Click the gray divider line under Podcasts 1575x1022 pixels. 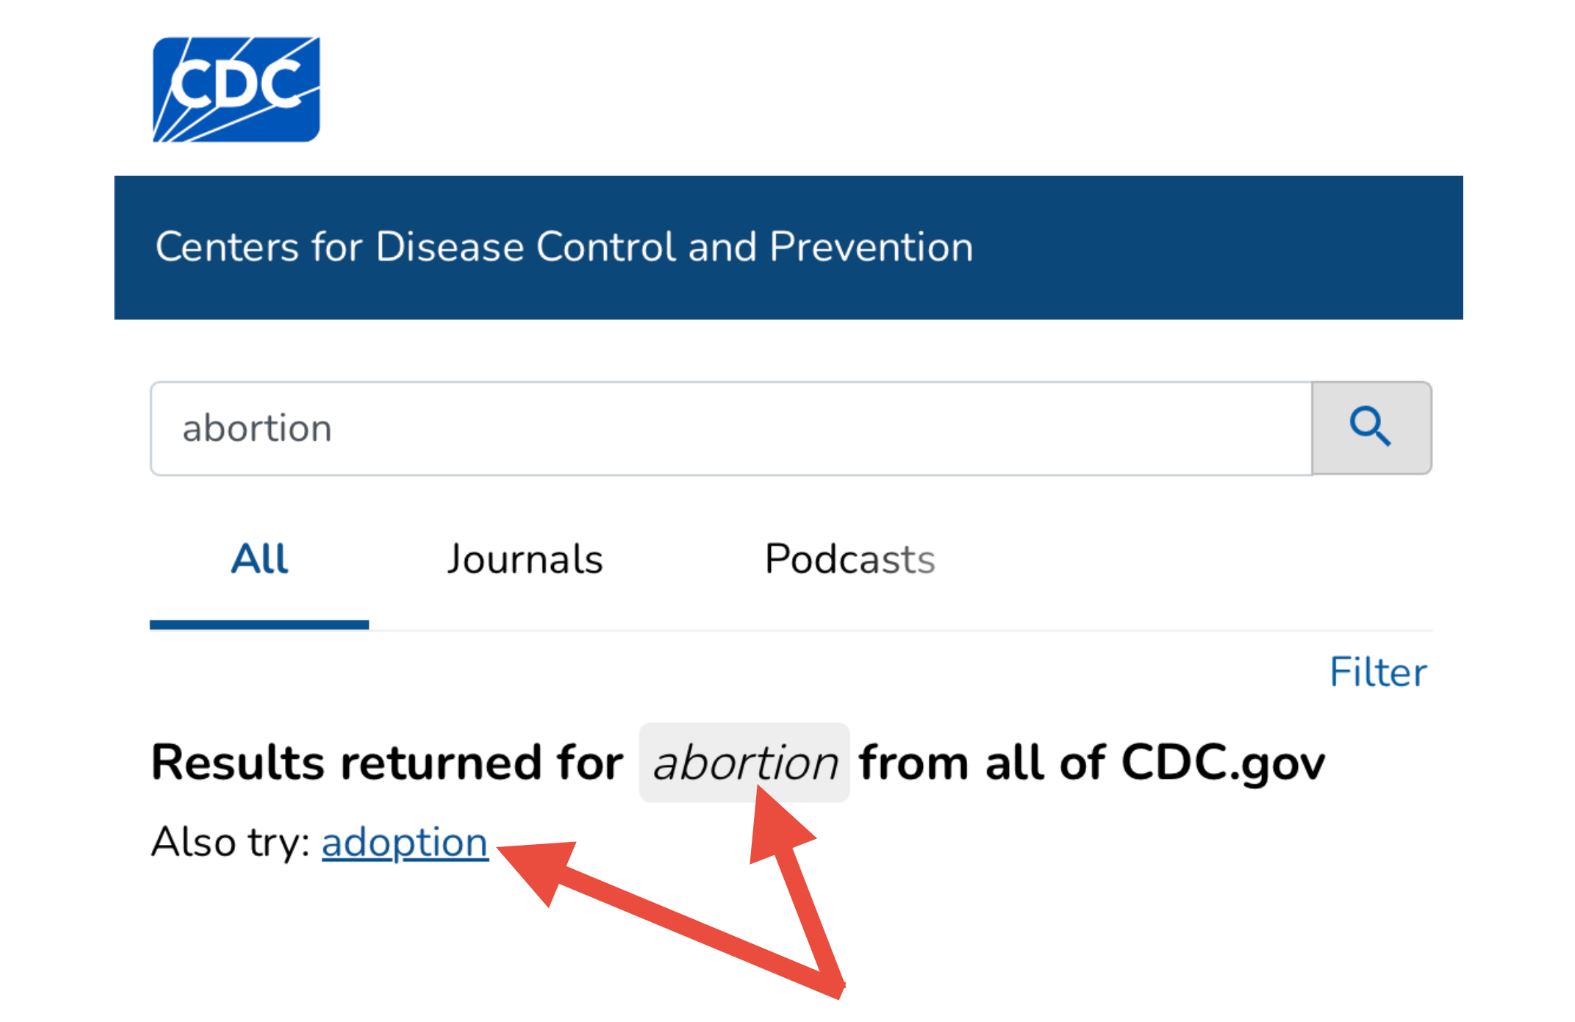coord(850,630)
